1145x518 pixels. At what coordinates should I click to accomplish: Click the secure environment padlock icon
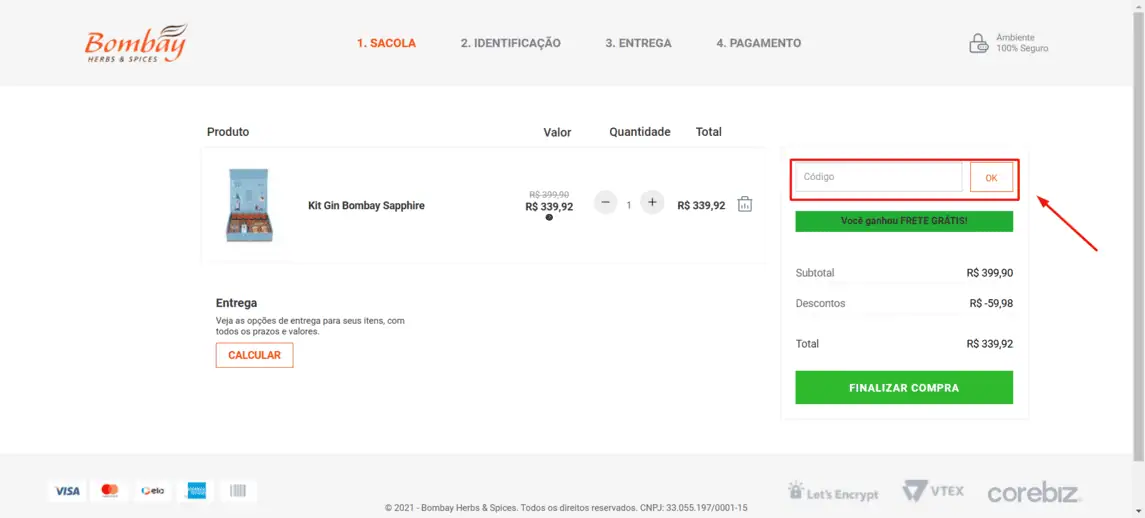978,43
